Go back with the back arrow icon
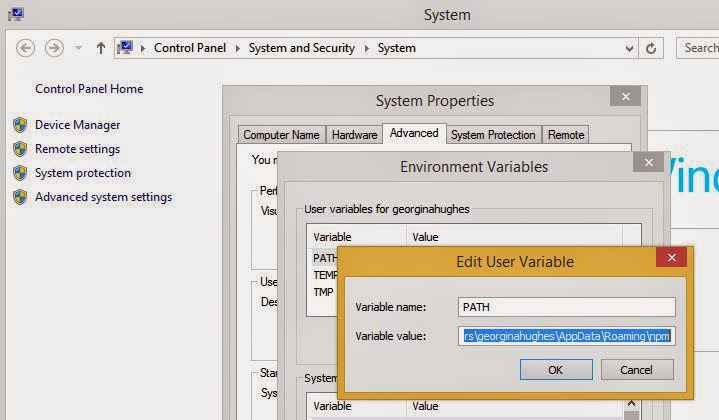719x420 pixels. click(25, 48)
